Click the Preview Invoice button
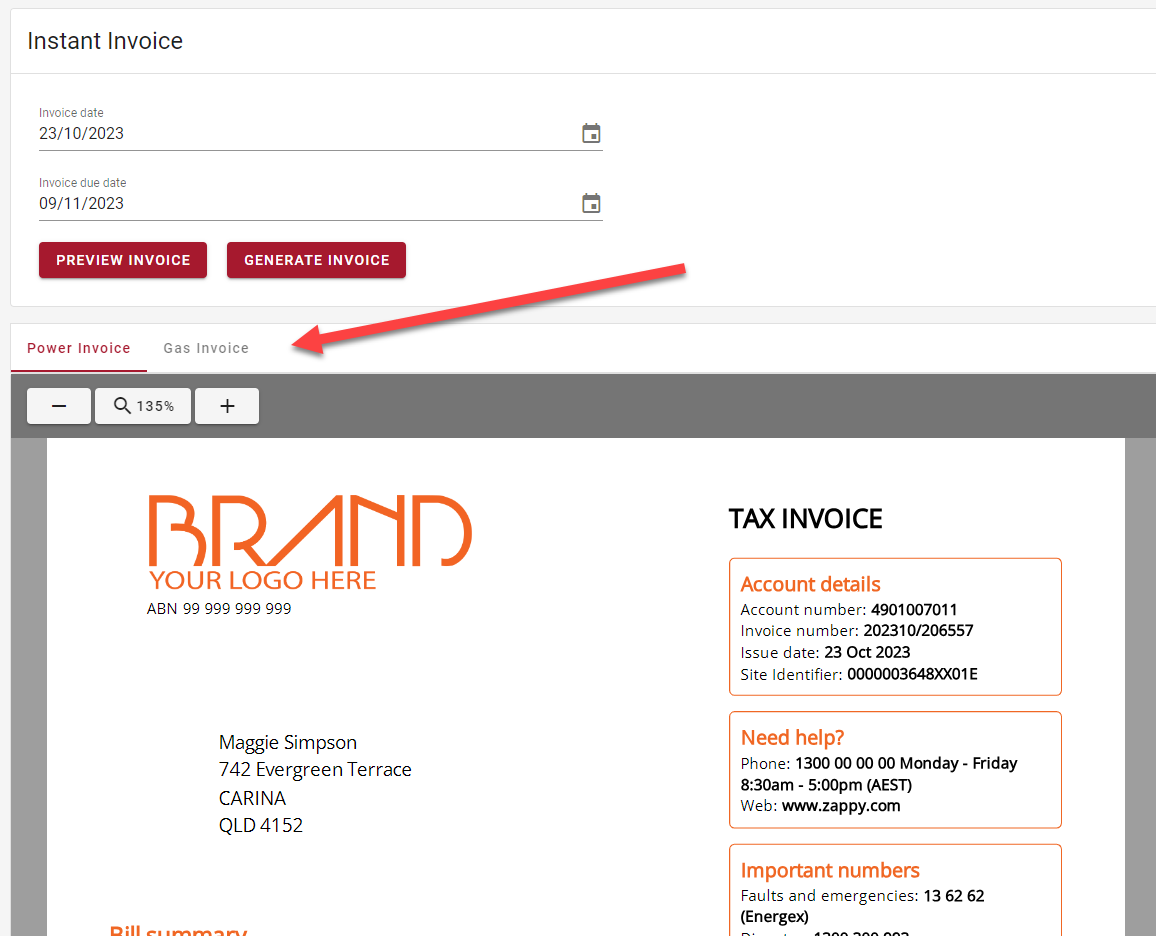1156x936 pixels. pyautogui.click(x=122, y=259)
